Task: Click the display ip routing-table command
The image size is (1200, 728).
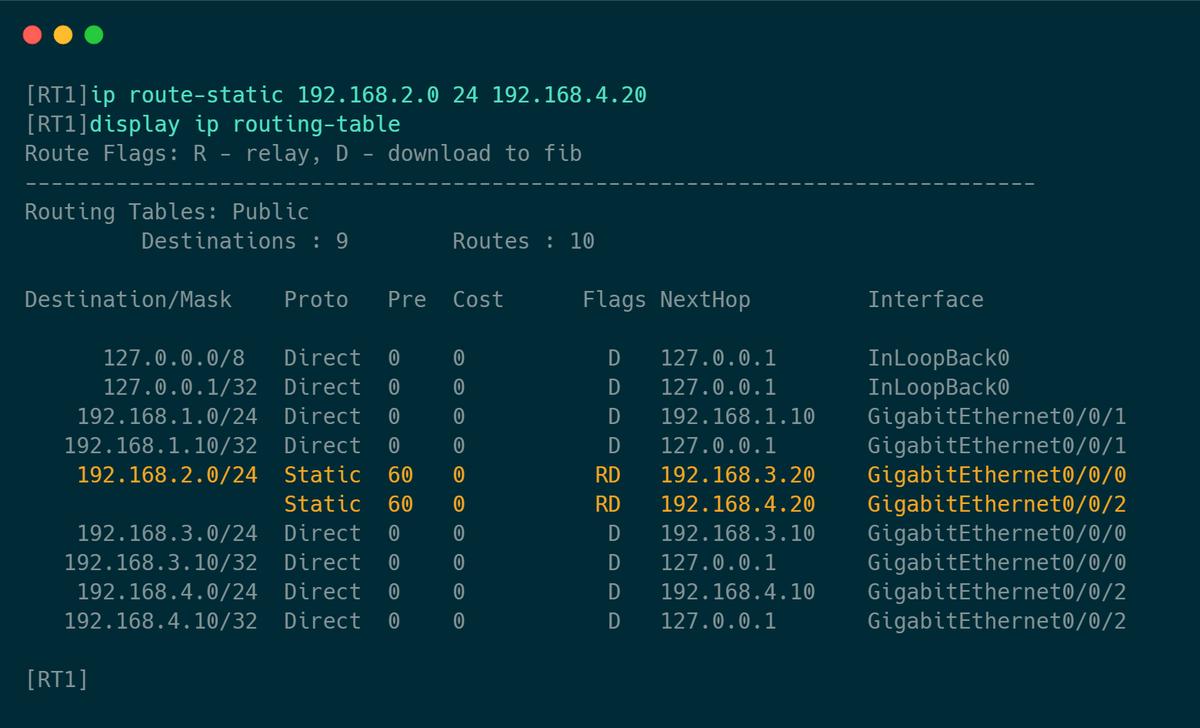Action: click(245, 125)
